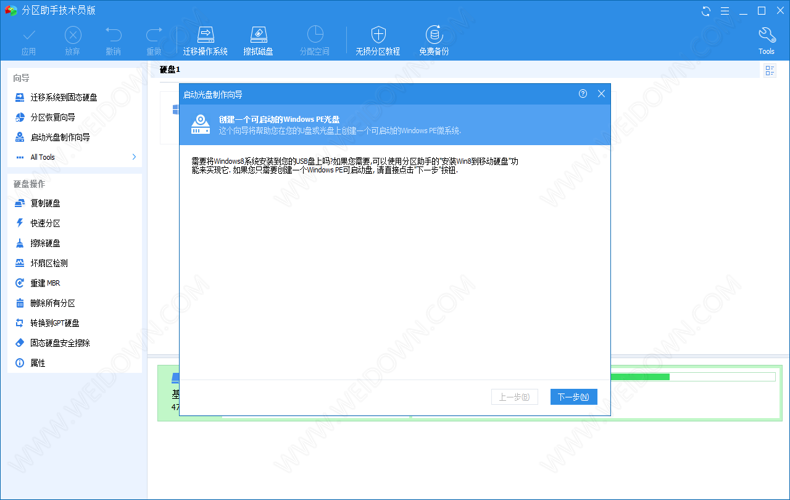The height and width of the screenshot is (500, 790).
Task: Select 重建 MBR in the sidebar
Action: (45, 283)
